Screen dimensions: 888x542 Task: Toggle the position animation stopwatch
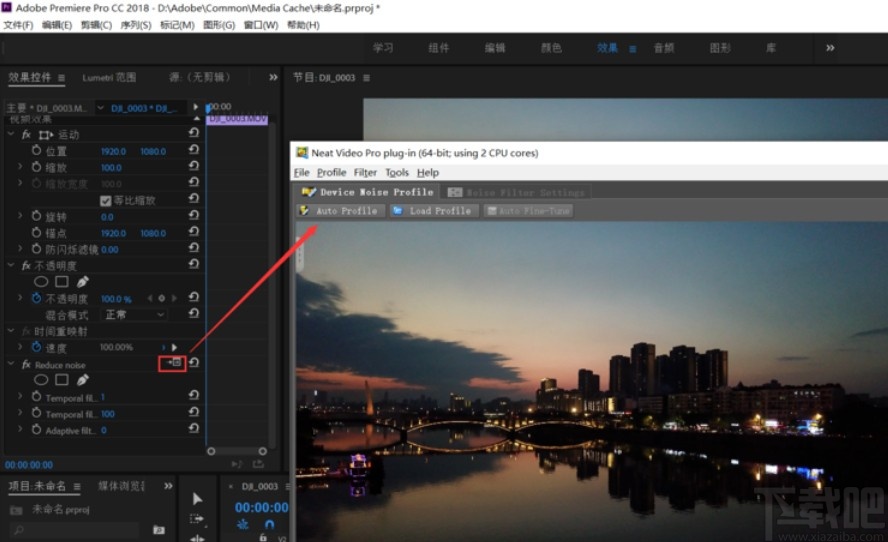(x=37, y=150)
